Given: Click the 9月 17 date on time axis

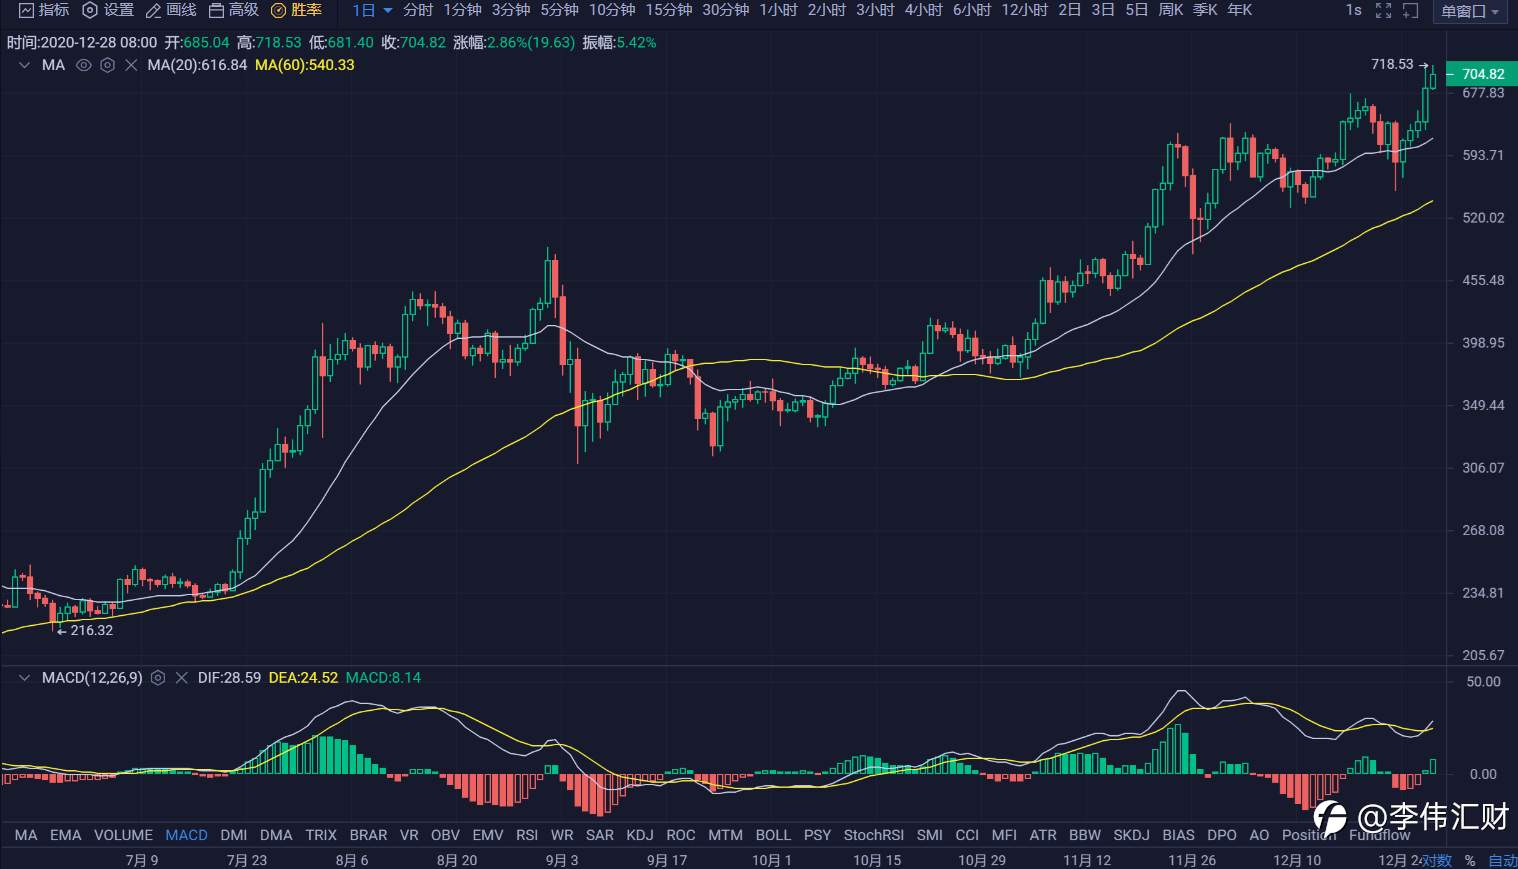Looking at the screenshot, I should click(667, 860).
